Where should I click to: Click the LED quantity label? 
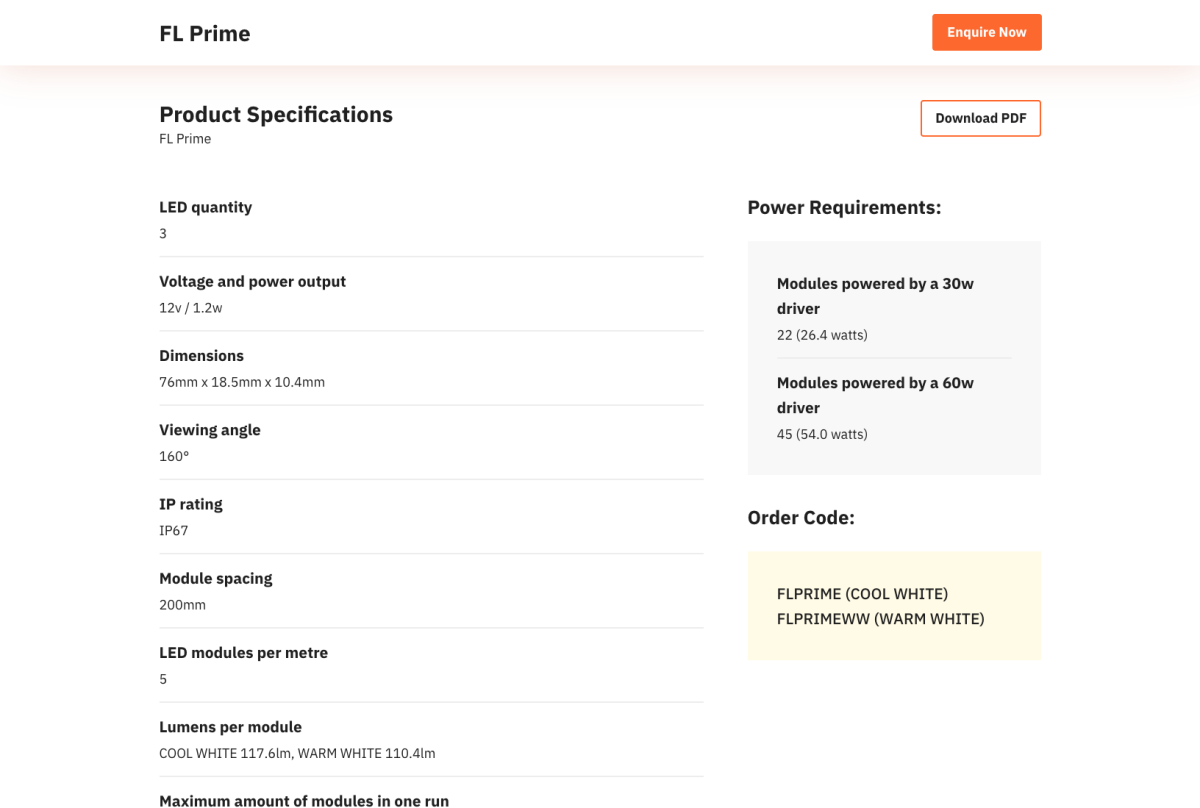205,207
